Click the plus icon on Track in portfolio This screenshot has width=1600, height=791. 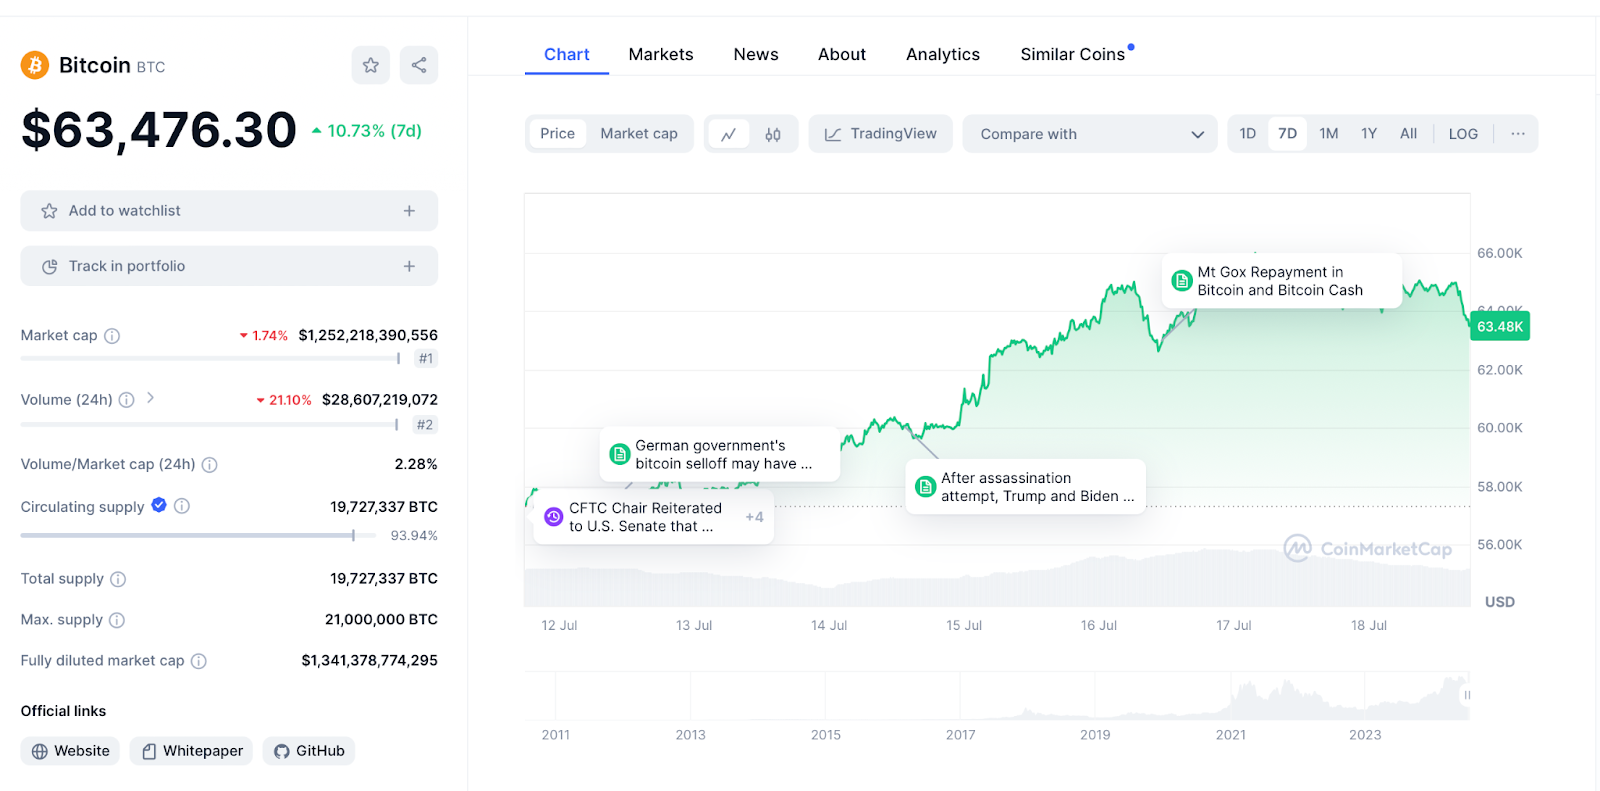coord(409,266)
